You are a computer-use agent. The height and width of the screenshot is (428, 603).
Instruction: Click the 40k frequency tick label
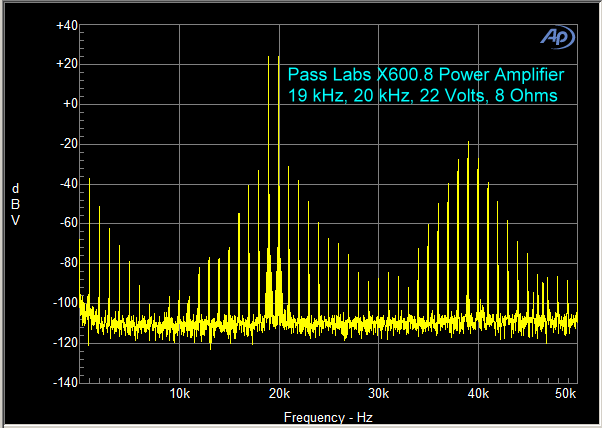click(477, 393)
